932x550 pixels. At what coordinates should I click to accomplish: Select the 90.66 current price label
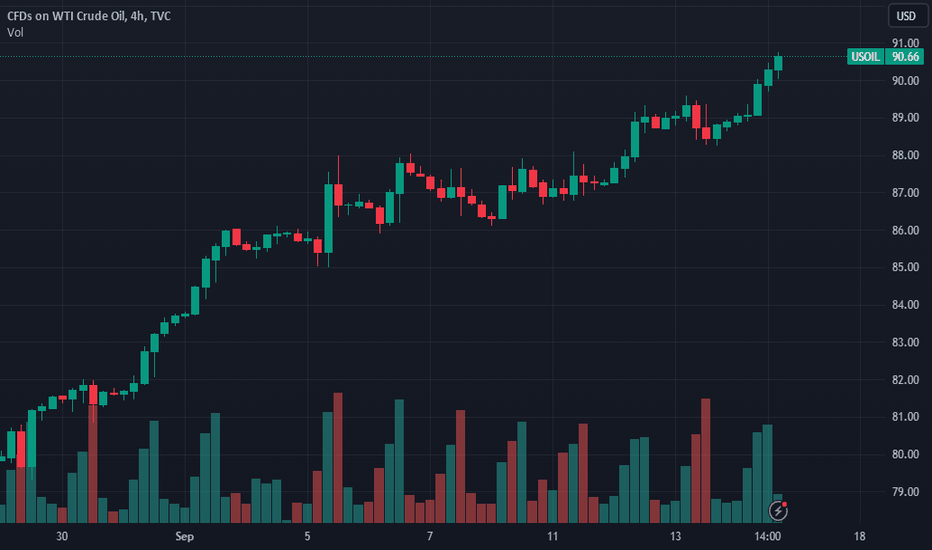coord(905,57)
